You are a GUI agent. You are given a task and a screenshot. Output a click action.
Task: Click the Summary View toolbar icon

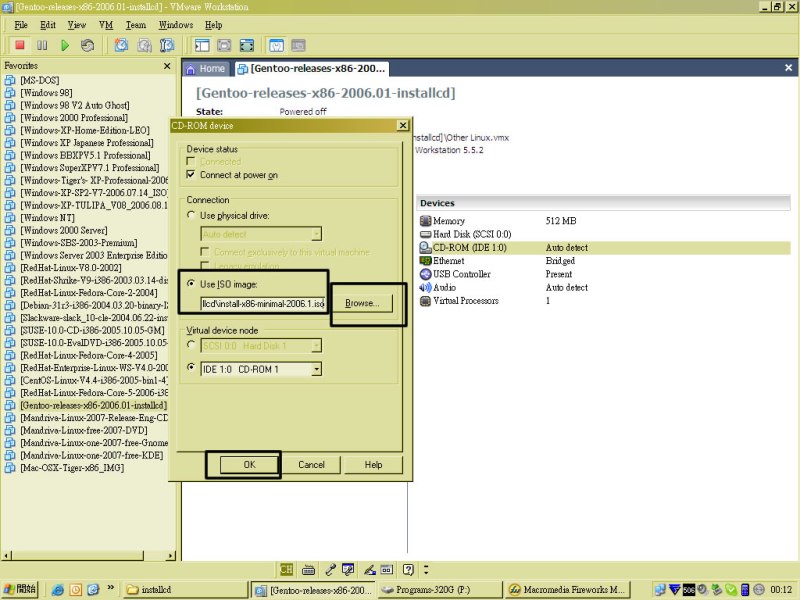(276, 45)
